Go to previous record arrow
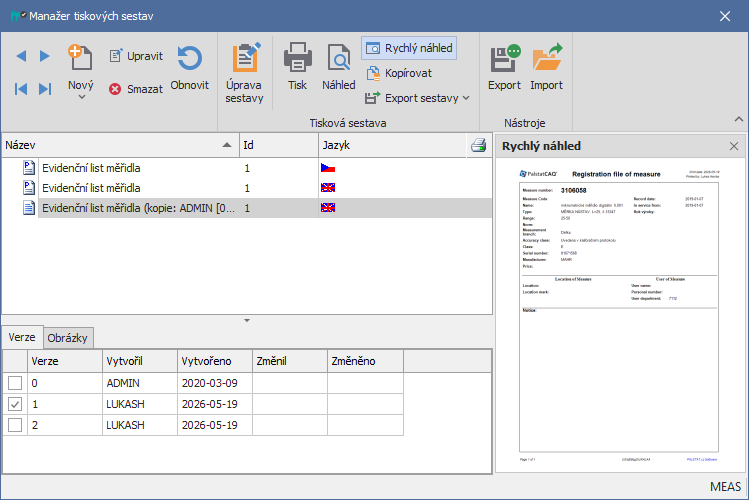The width and height of the screenshot is (749, 500). pyautogui.click(x=21, y=56)
